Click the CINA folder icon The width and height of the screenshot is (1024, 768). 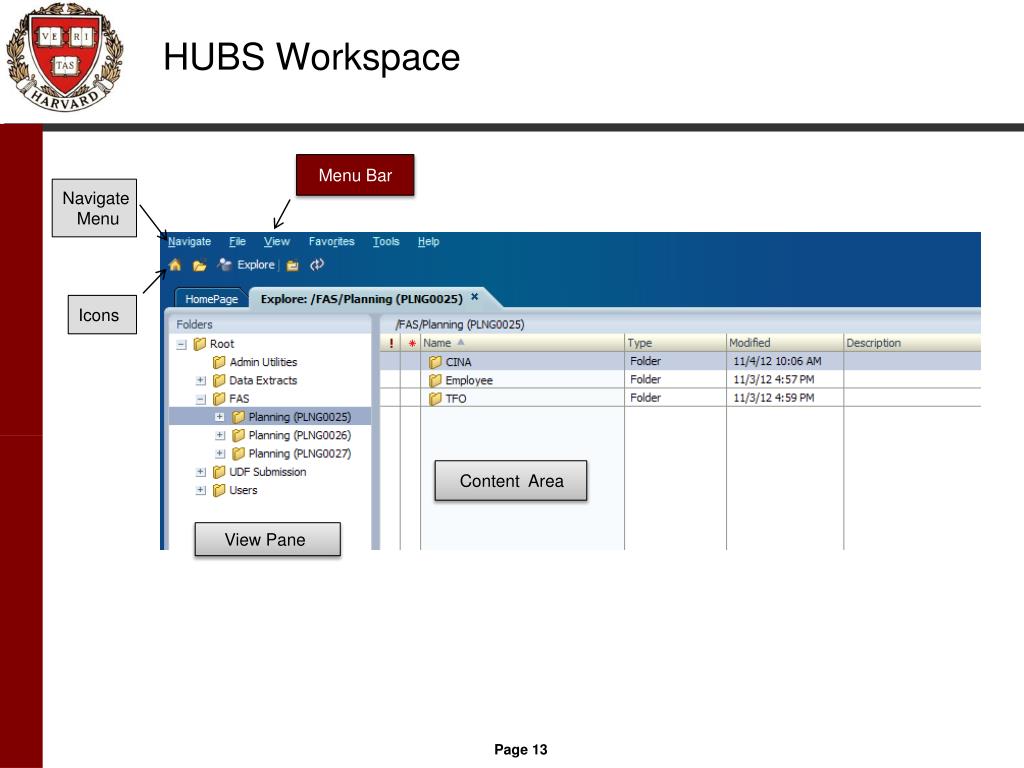pyautogui.click(x=436, y=362)
